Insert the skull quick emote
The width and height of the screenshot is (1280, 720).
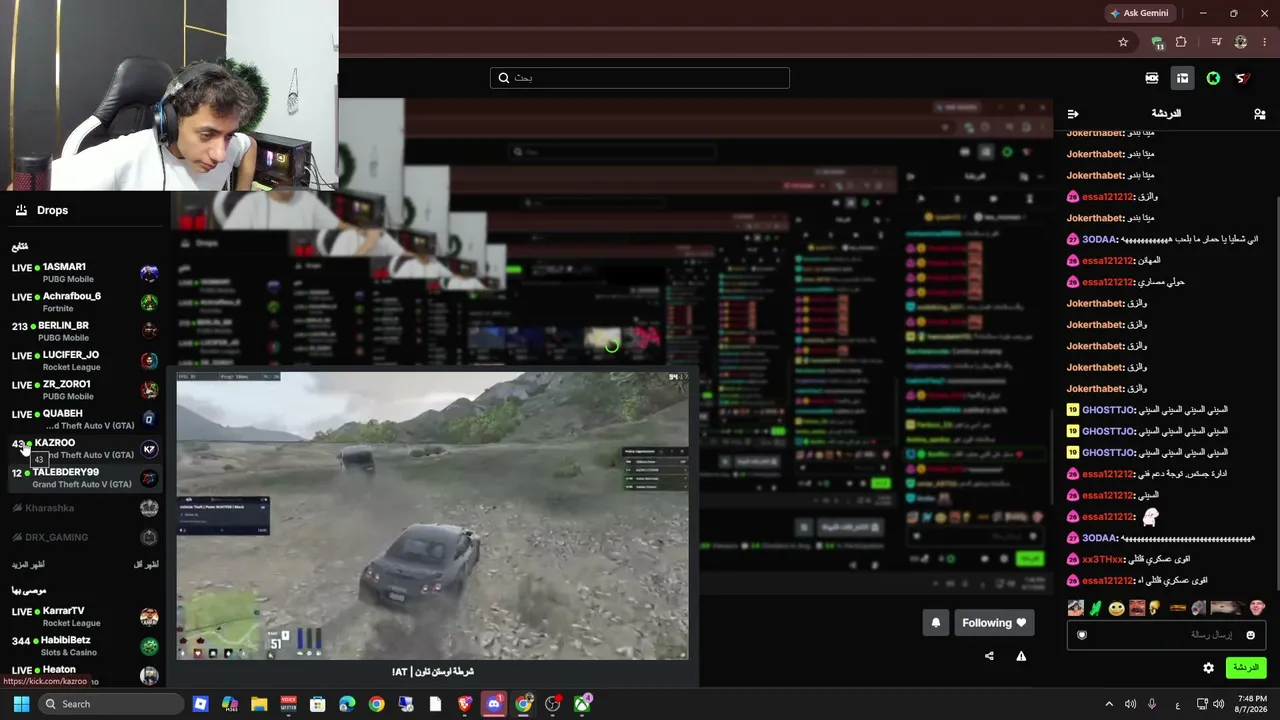click(x=1154, y=606)
